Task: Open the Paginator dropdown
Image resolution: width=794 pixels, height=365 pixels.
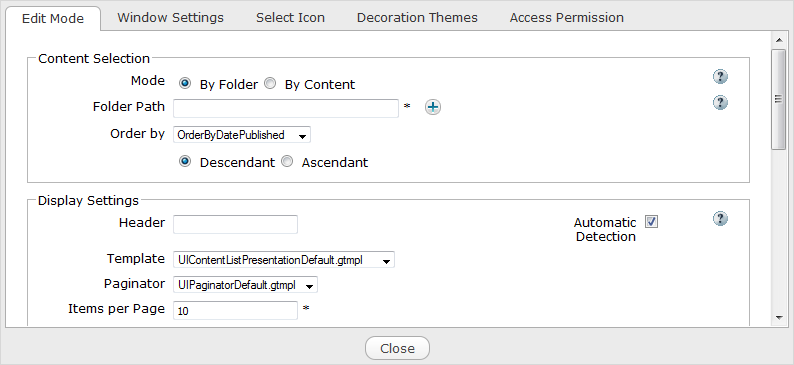Action: pos(245,285)
